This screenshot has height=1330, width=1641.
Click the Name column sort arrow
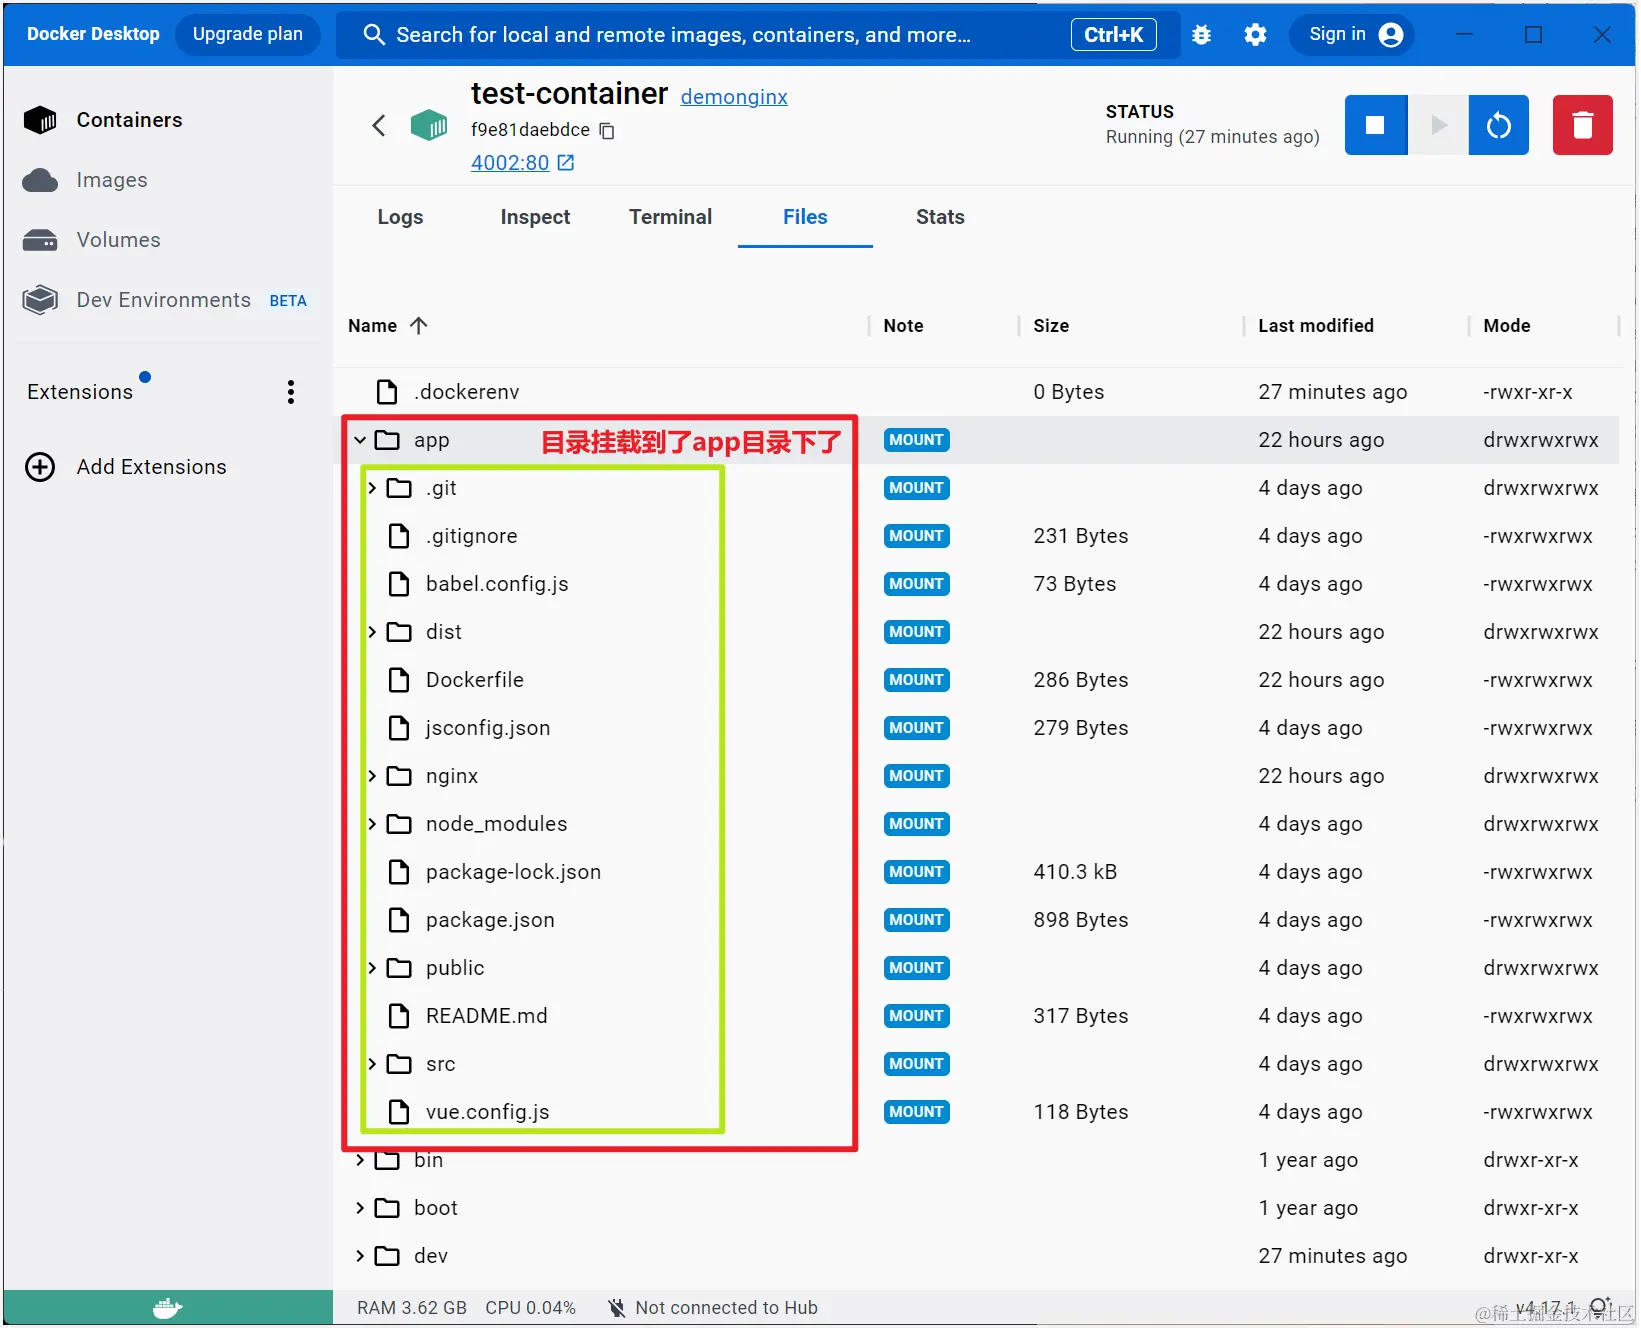pos(419,325)
